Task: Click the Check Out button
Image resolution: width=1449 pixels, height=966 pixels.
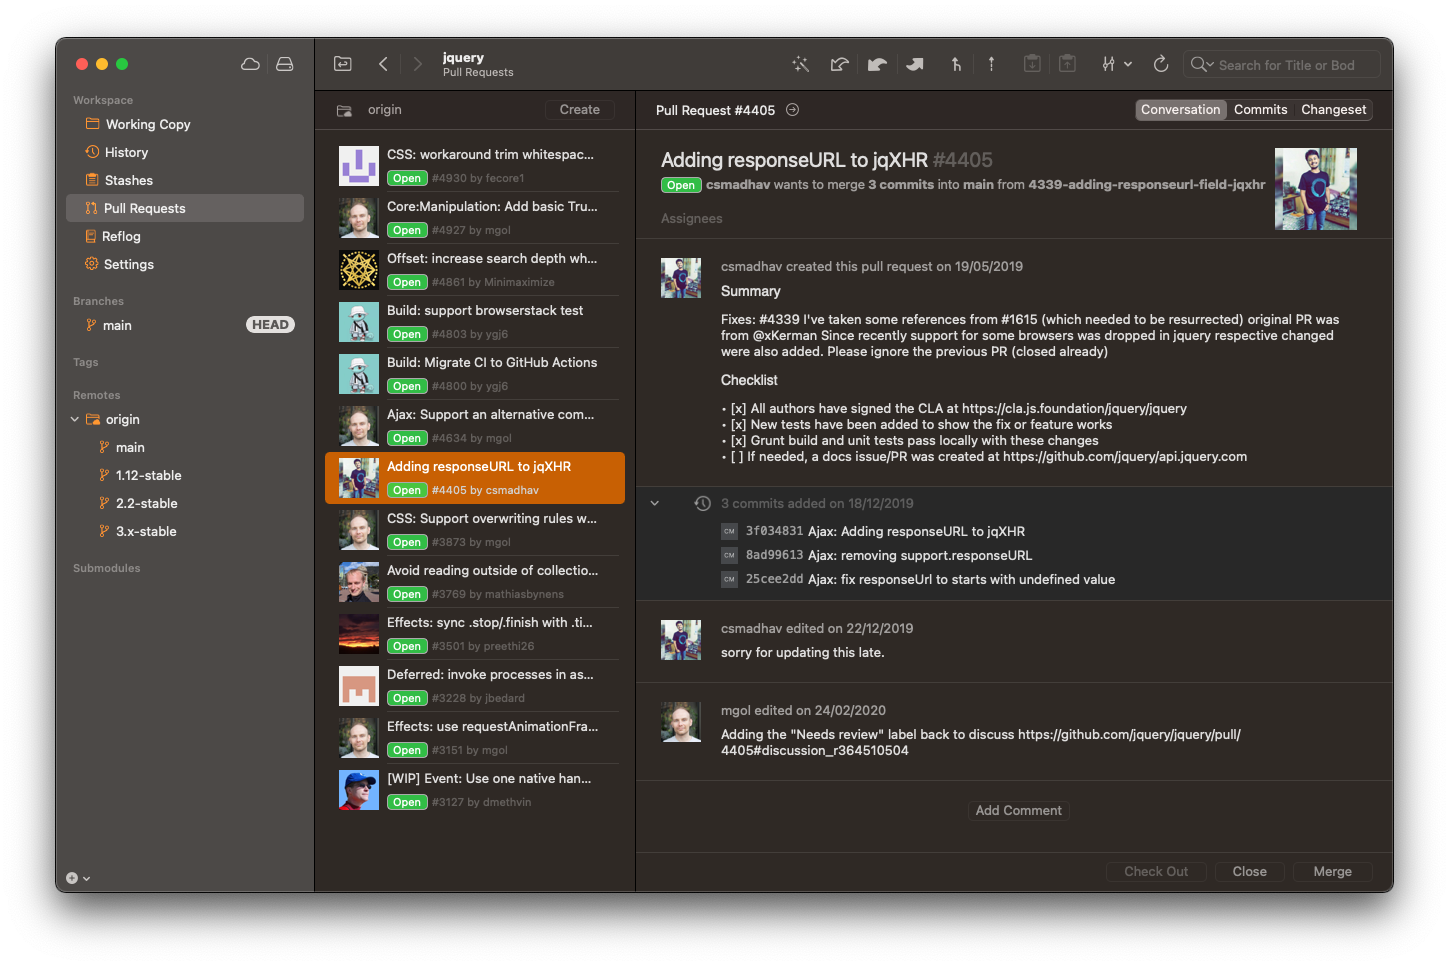Action: [x=1156, y=872]
